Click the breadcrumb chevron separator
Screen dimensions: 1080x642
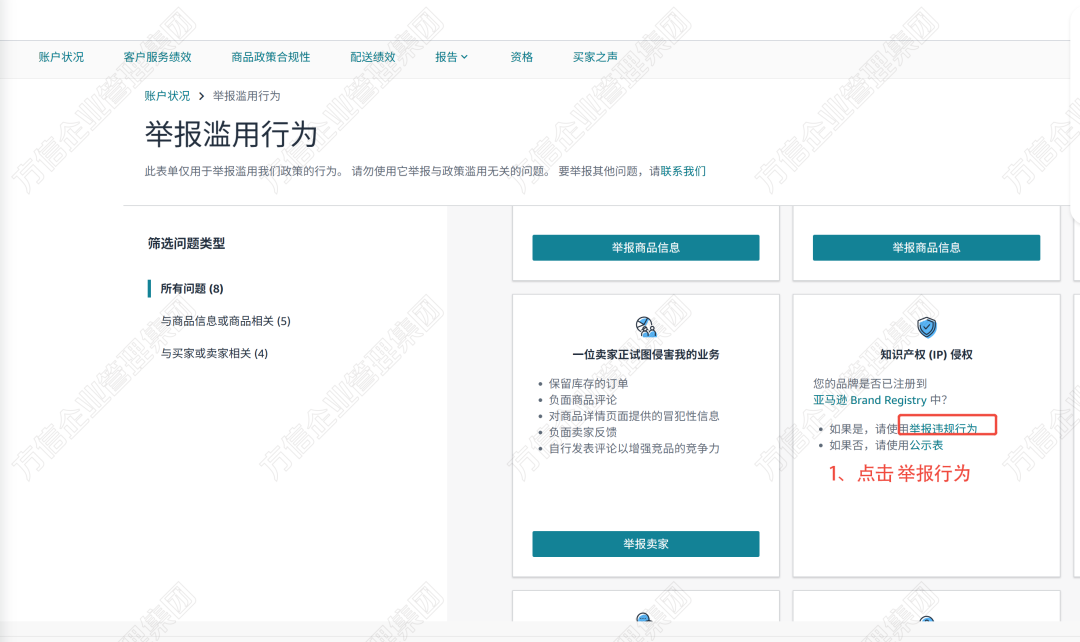[201, 96]
